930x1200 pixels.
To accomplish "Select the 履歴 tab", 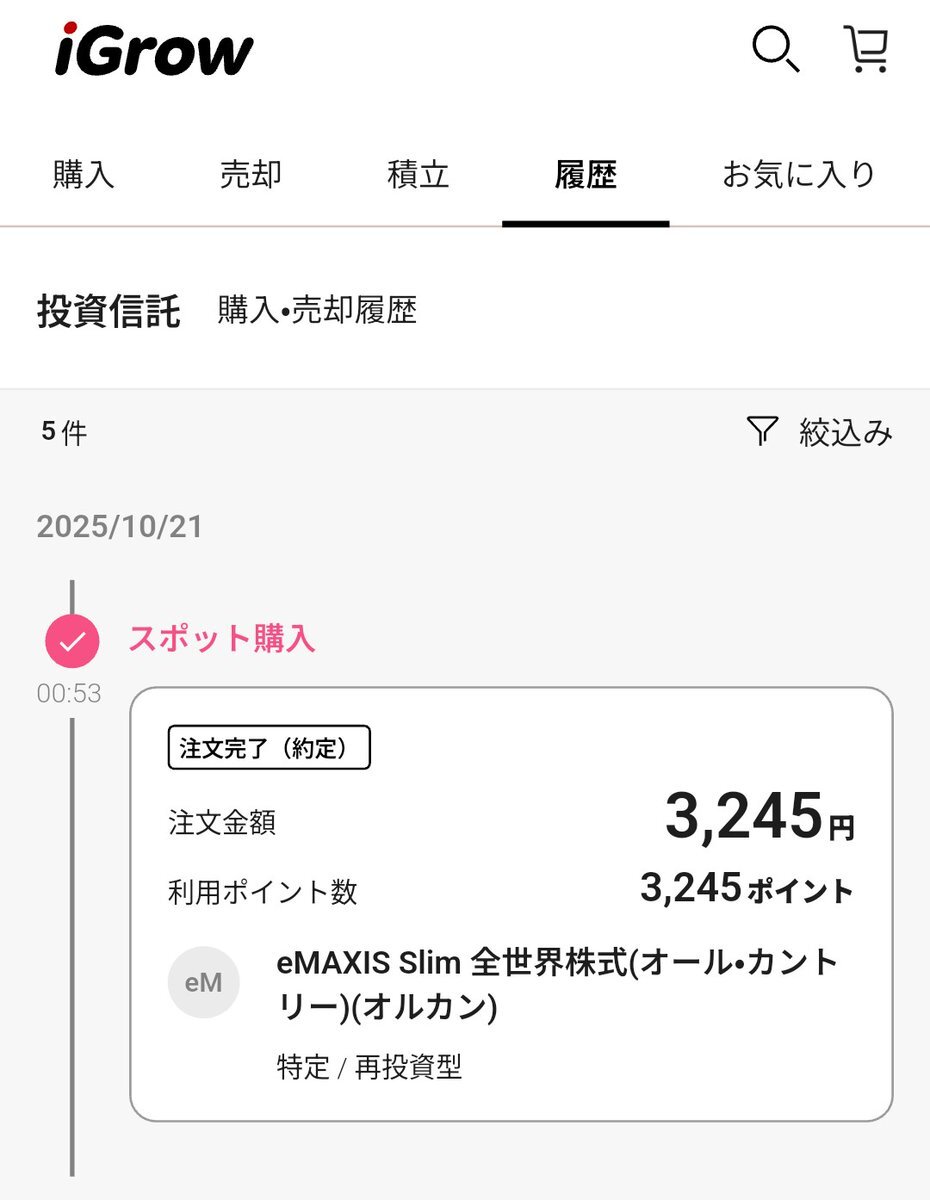I will coord(586,175).
